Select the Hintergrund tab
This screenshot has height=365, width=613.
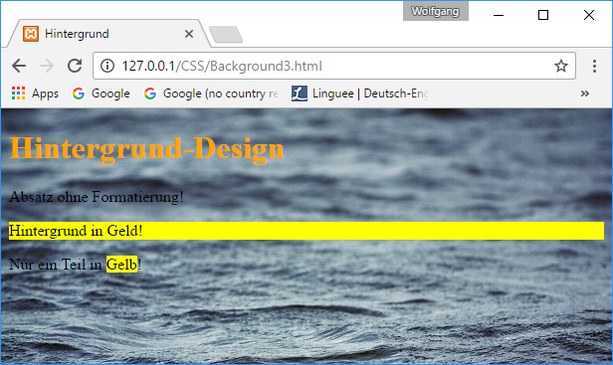pos(109,34)
